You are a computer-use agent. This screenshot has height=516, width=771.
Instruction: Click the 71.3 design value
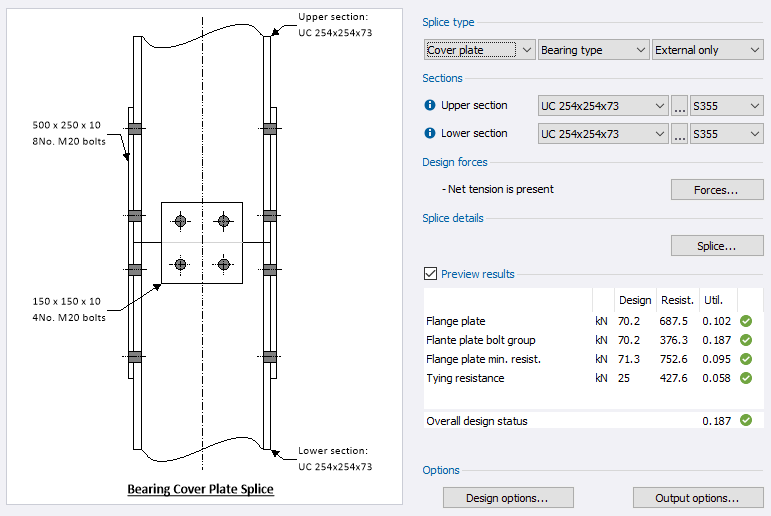(x=629, y=359)
